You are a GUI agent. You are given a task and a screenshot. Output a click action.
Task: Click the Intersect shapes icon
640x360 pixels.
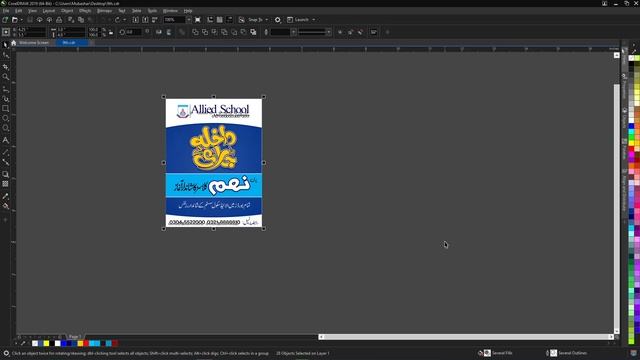(x=215, y=32)
